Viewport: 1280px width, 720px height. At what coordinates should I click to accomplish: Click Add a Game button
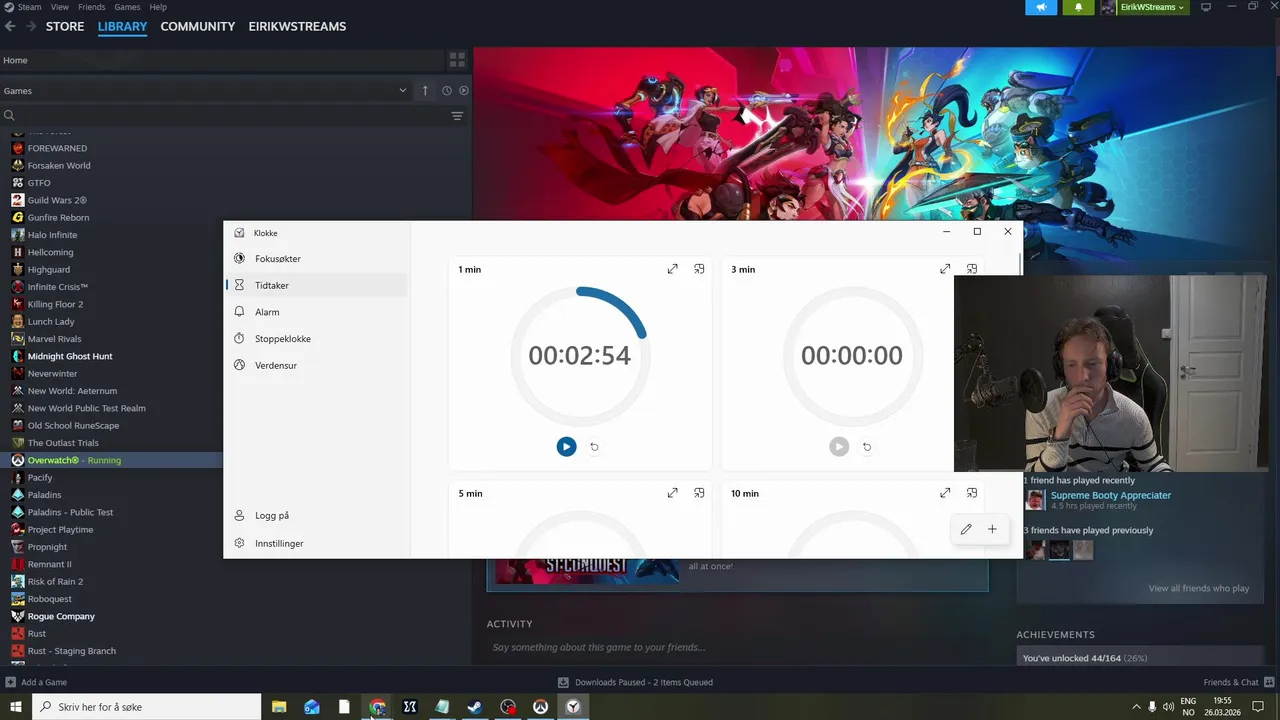[x=36, y=682]
